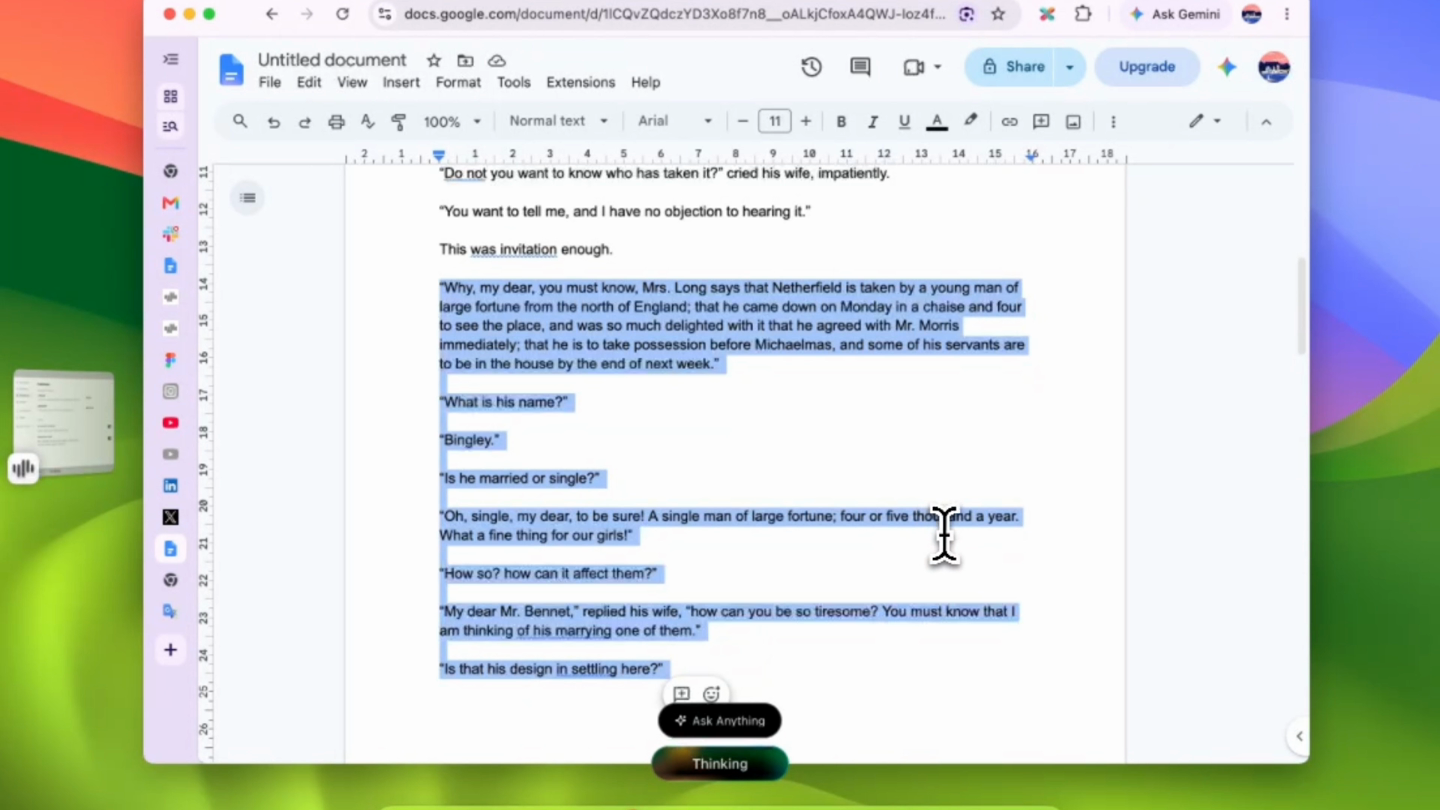
Task: Add a comment from the toolbar
Action: click(1041, 122)
